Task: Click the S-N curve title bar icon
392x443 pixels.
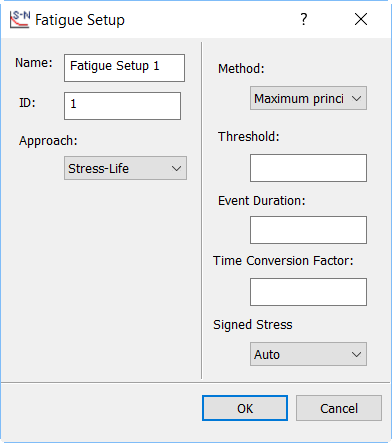Action: 20,19
